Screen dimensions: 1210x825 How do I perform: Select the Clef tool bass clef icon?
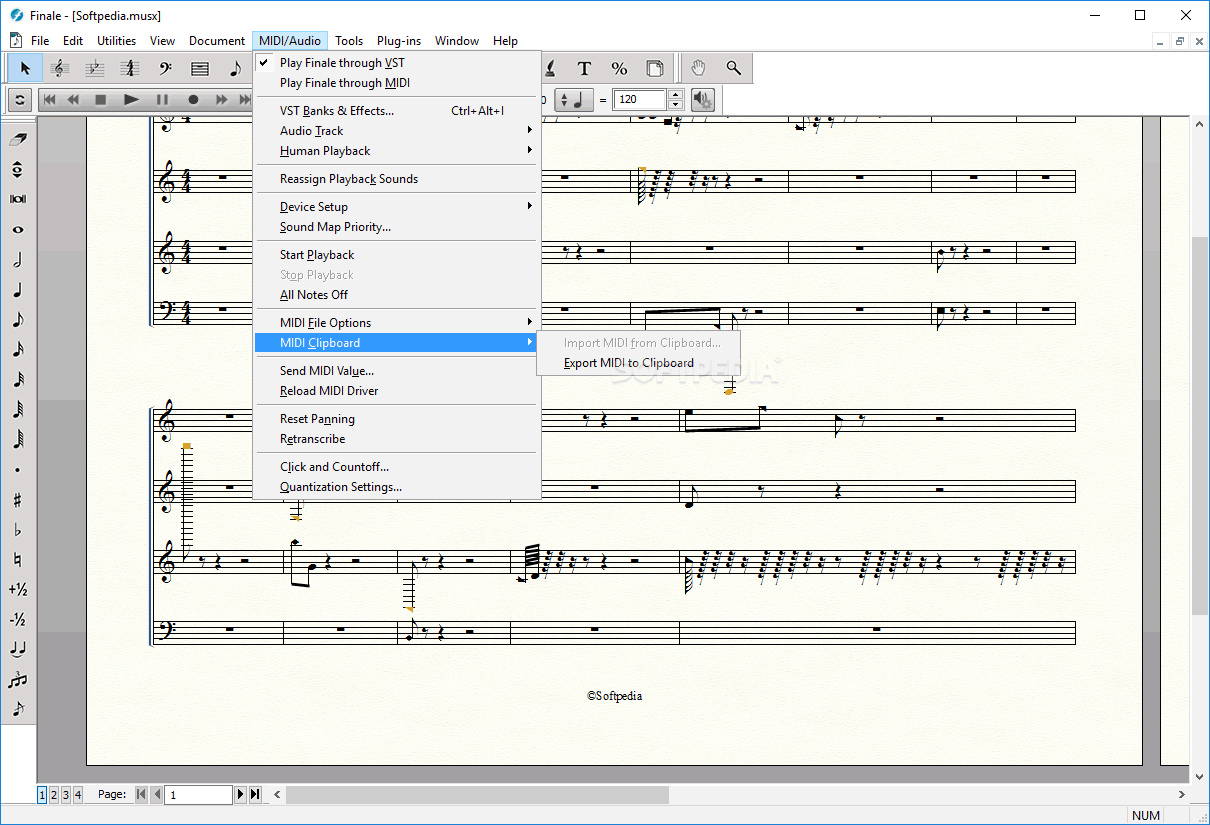coord(165,68)
